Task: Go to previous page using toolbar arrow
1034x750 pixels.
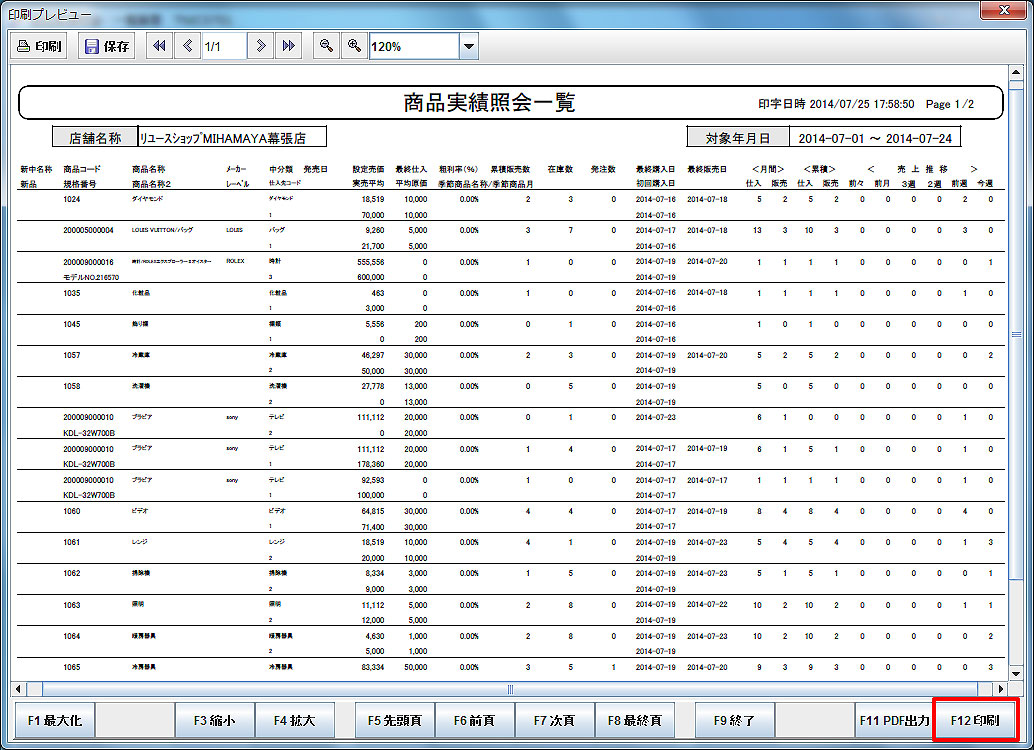Action: pyautogui.click(x=187, y=46)
